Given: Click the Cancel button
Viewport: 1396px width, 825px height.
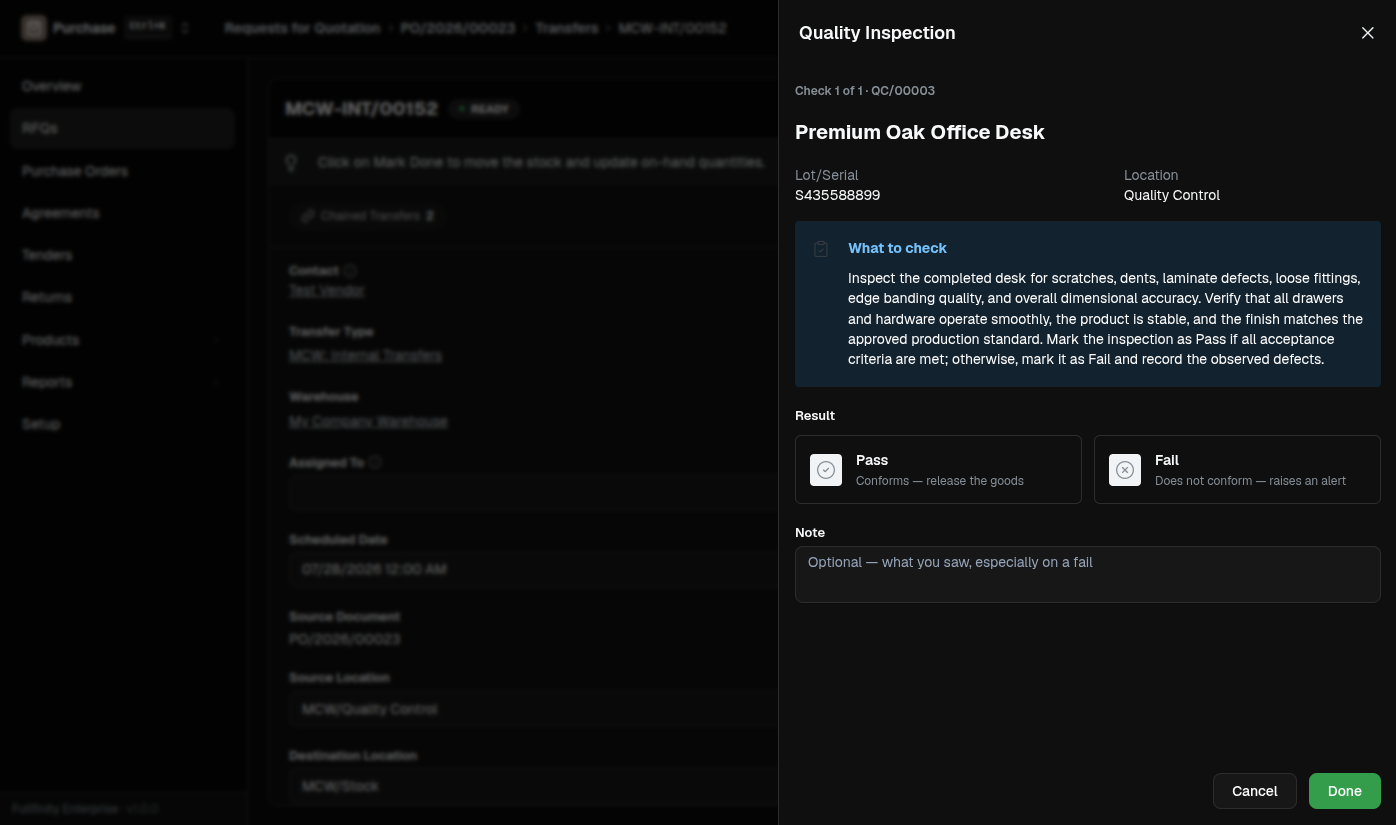Looking at the screenshot, I should [x=1255, y=791].
